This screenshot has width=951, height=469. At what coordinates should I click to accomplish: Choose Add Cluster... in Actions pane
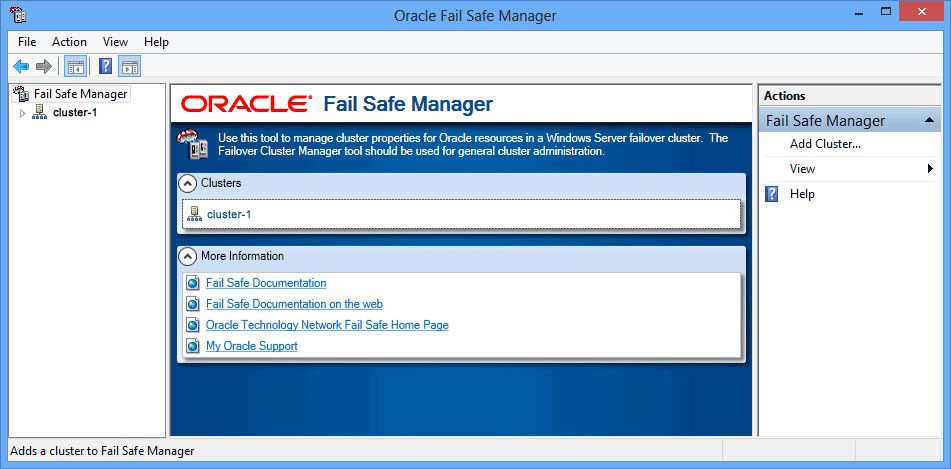point(825,144)
